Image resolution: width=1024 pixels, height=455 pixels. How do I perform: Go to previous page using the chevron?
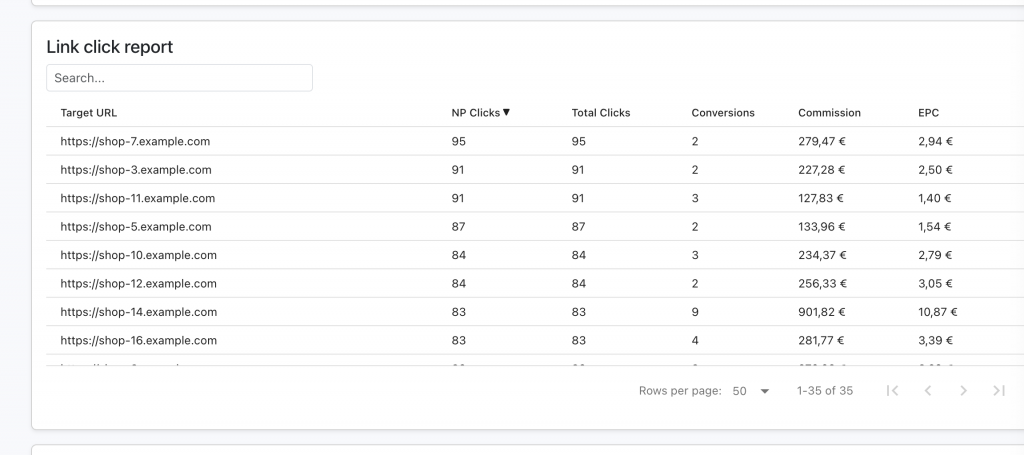click(x=928, y=391)
